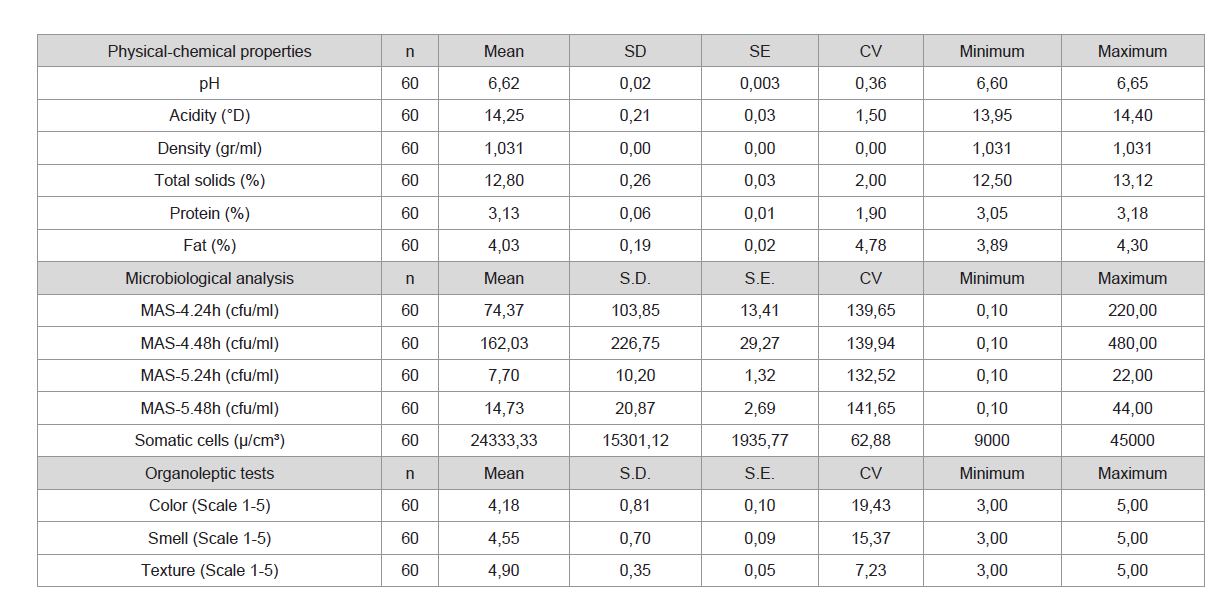Click the maximum value 45000

[x=1132, y=441]
